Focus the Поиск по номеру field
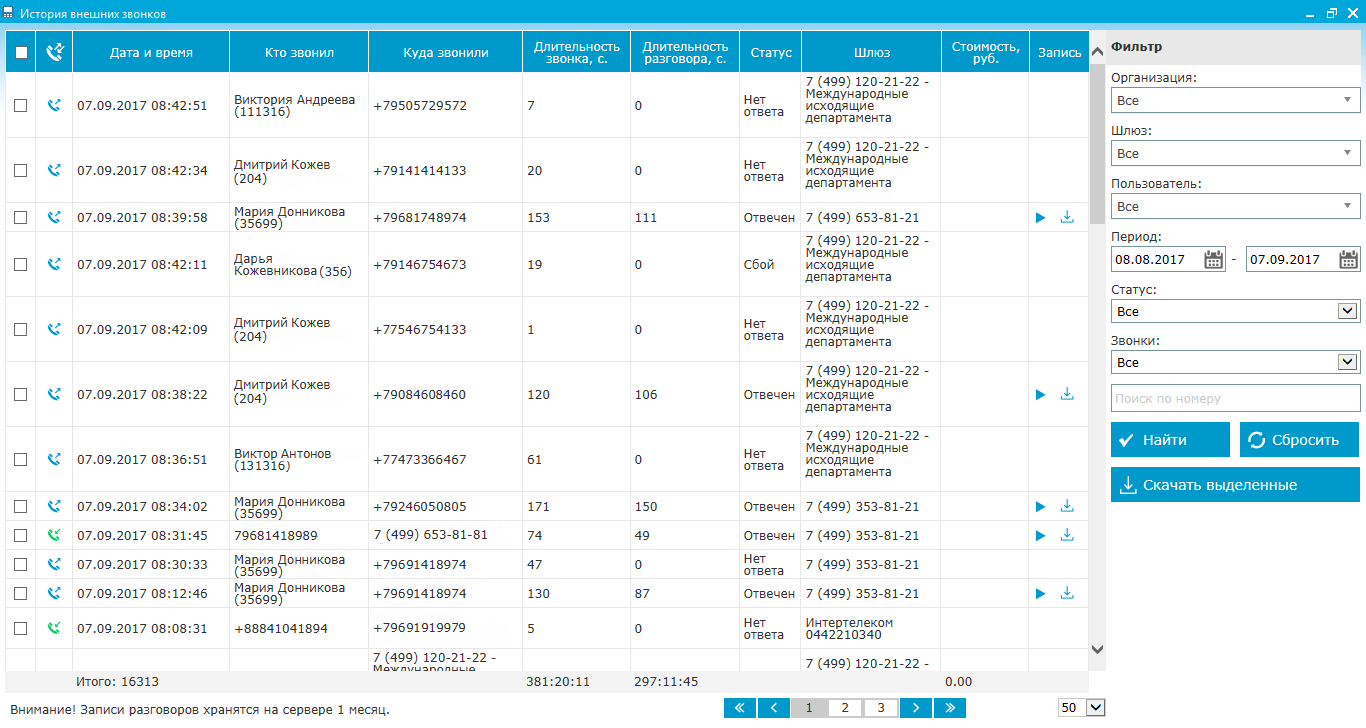This screenshot has width=1366, height=728. click(1235, 398)
